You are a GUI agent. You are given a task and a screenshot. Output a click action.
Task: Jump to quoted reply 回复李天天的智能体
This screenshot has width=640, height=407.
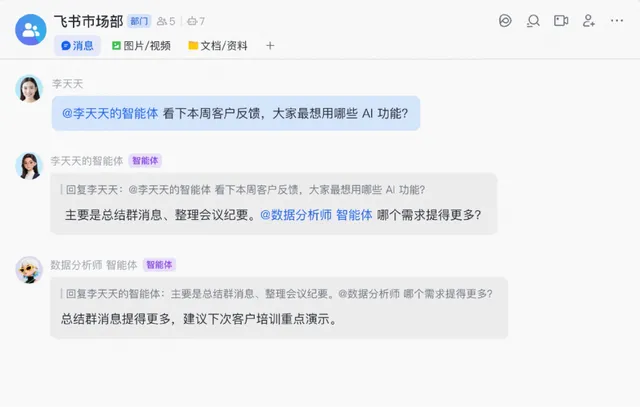pyautogui.click(x=277, y=294)
